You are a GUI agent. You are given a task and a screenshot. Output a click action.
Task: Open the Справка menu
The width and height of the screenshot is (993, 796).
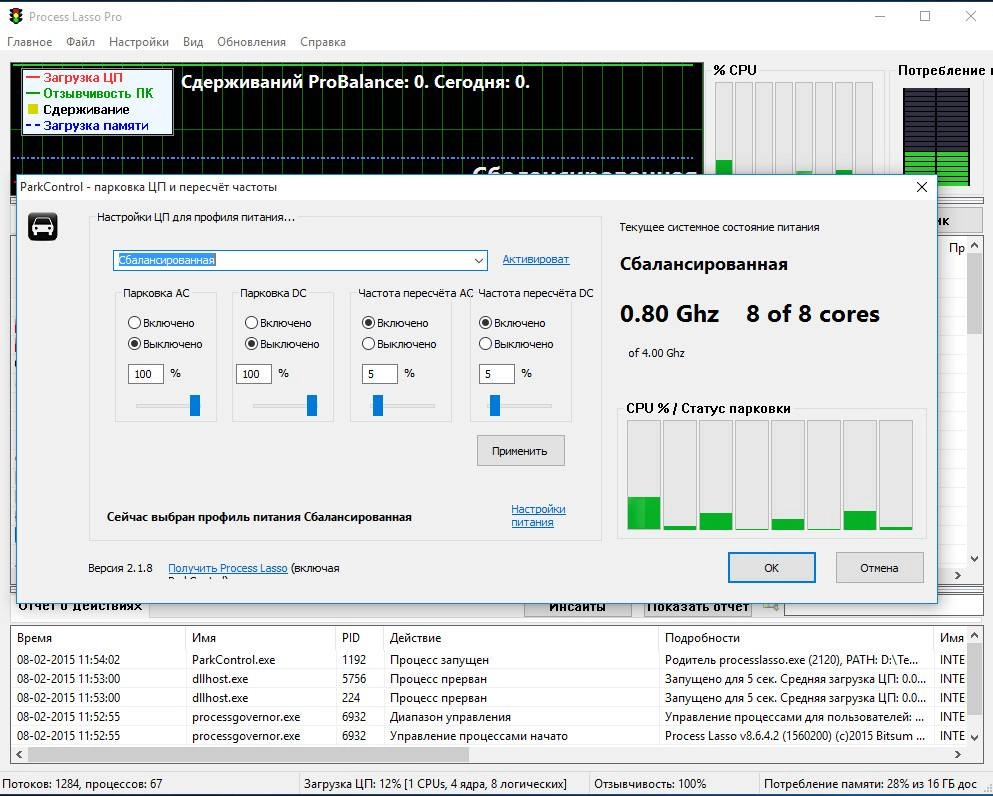tap(323, 42)
